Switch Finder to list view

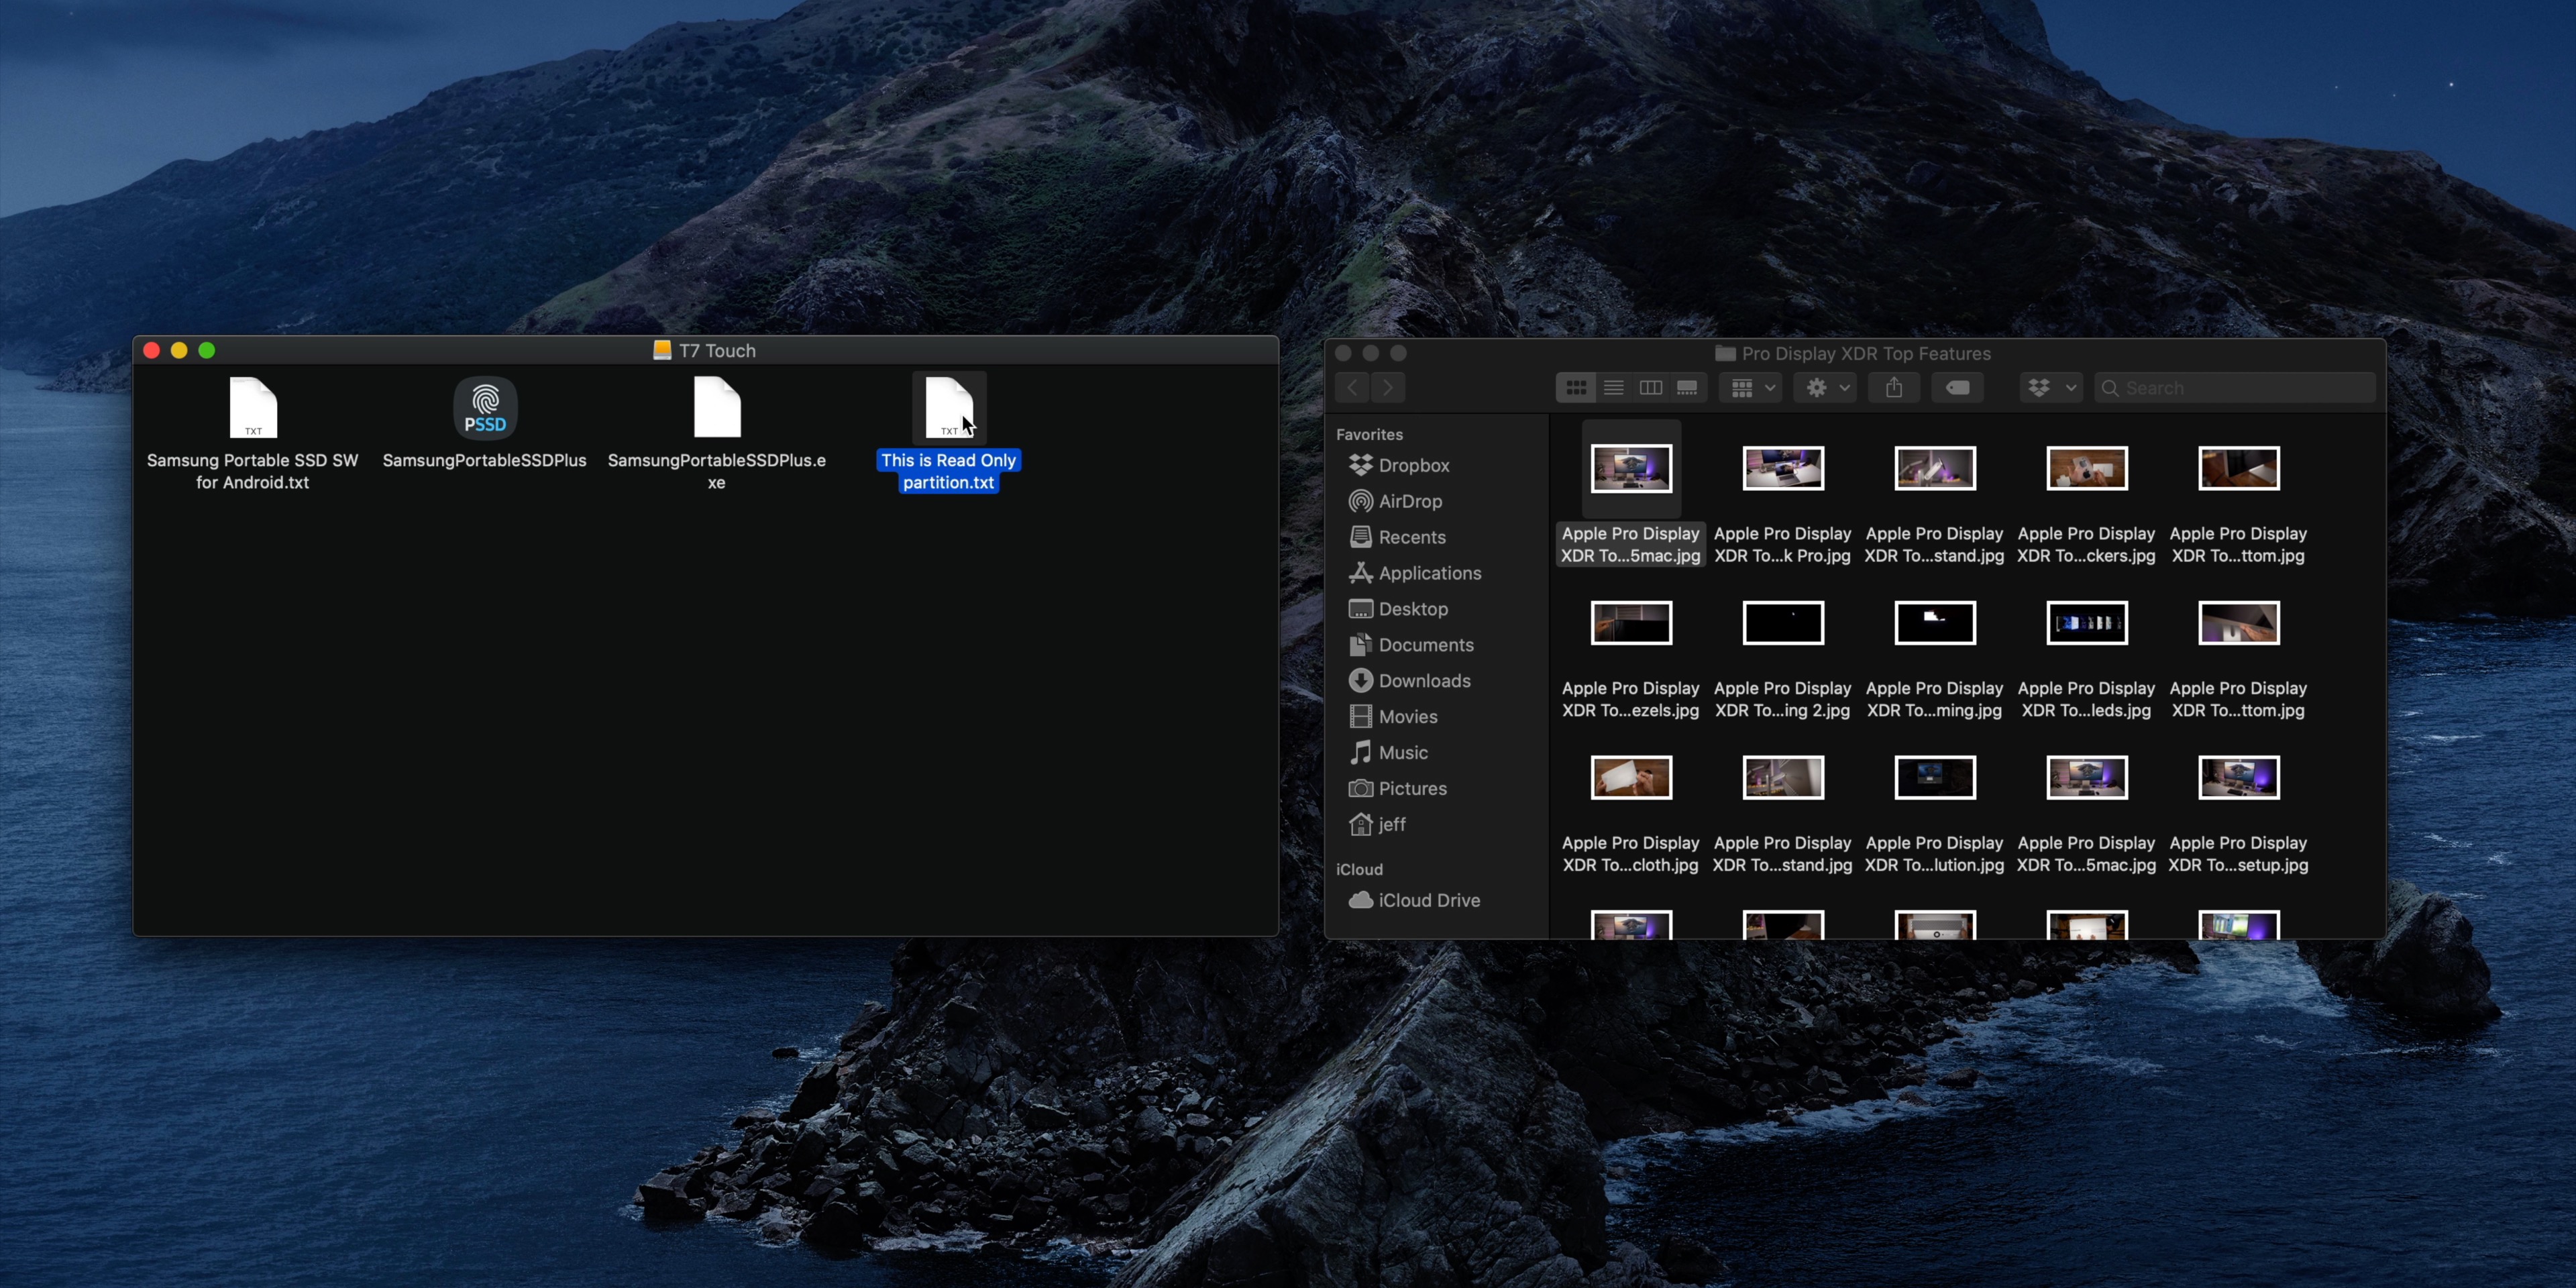coord(1613,388)
